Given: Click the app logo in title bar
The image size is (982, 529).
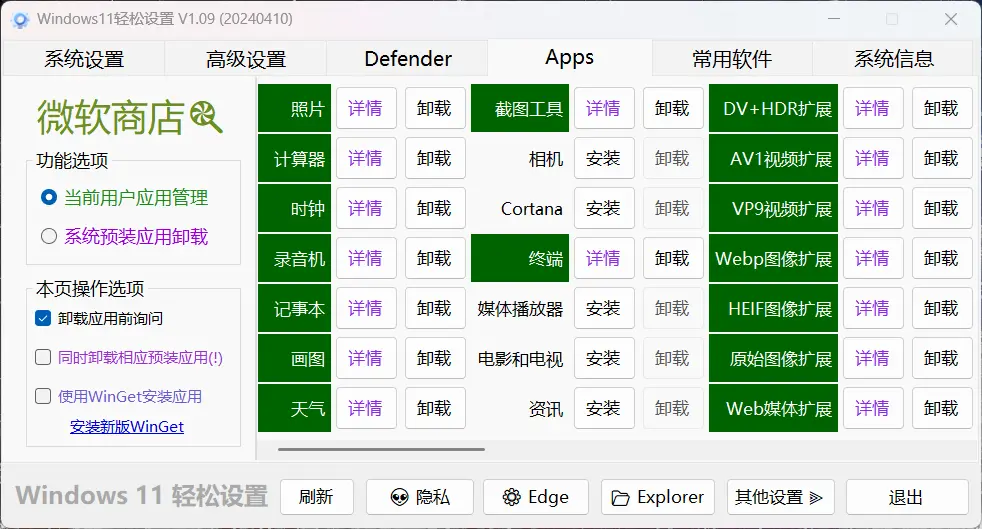Looking at the screenshot, I should coord(20,19).
